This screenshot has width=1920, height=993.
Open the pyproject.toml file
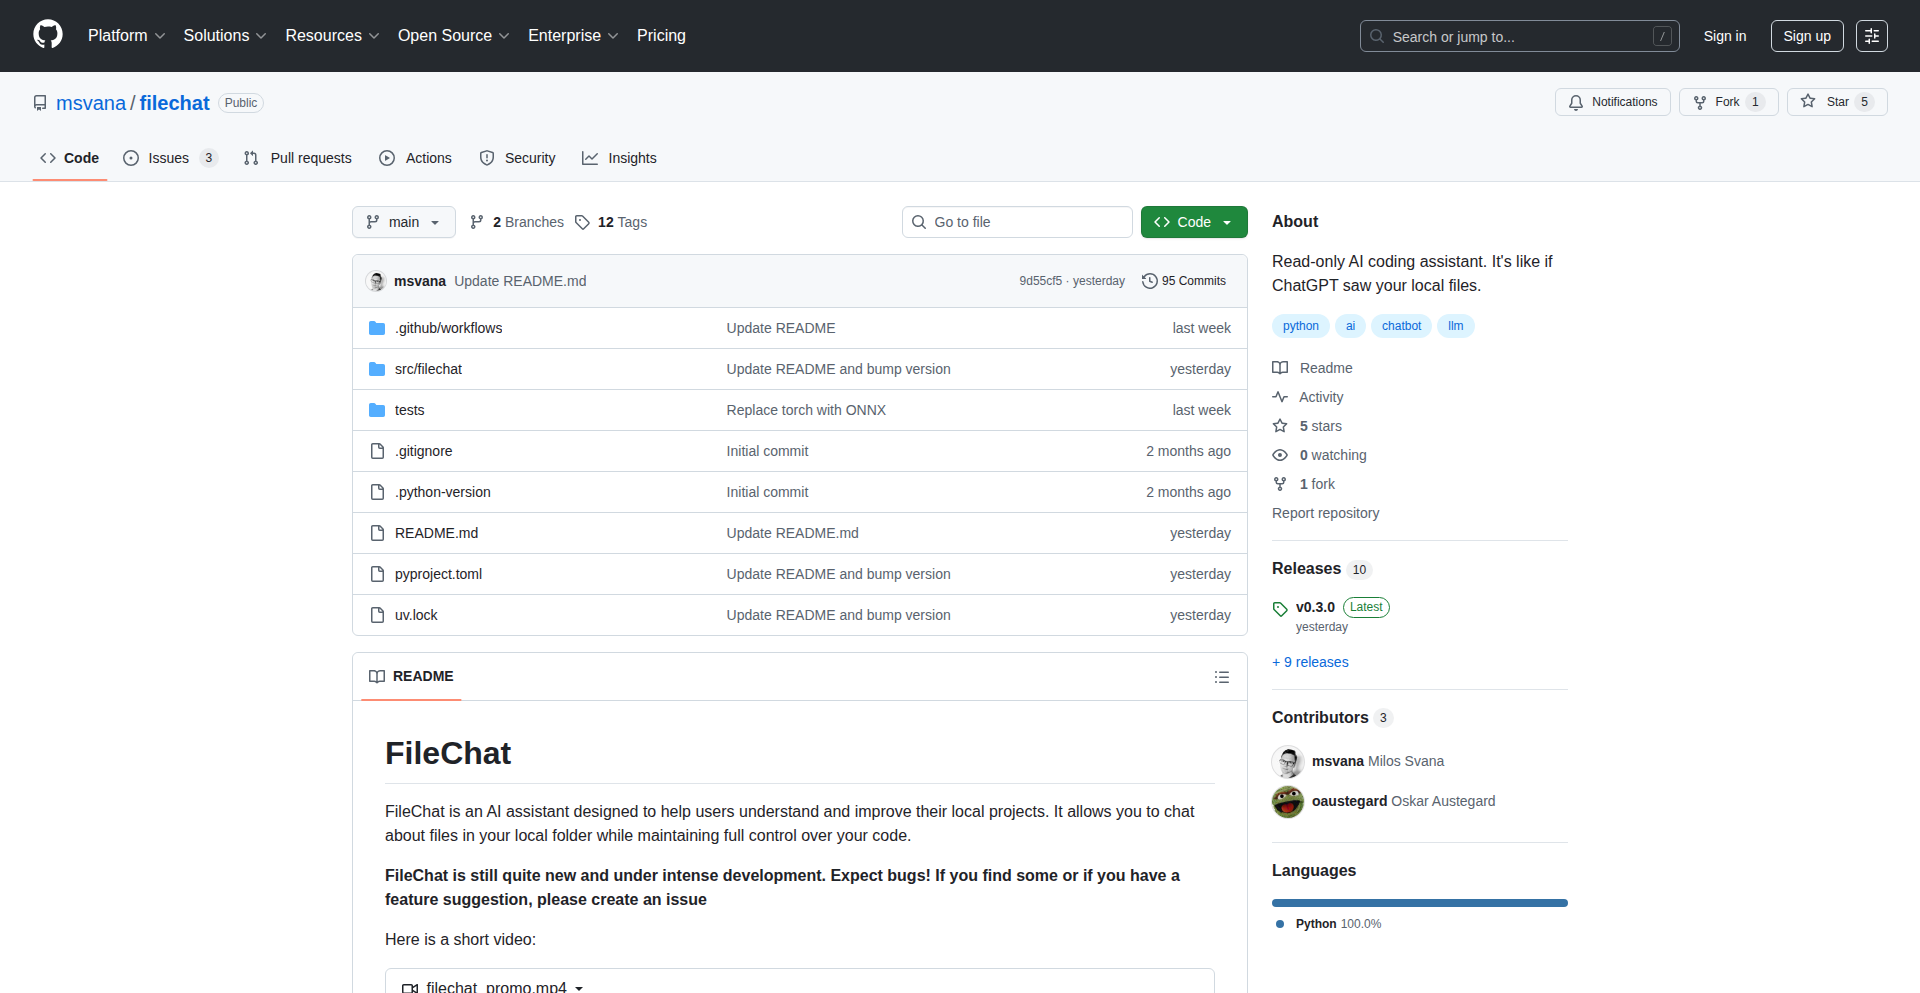pos(438,574)
